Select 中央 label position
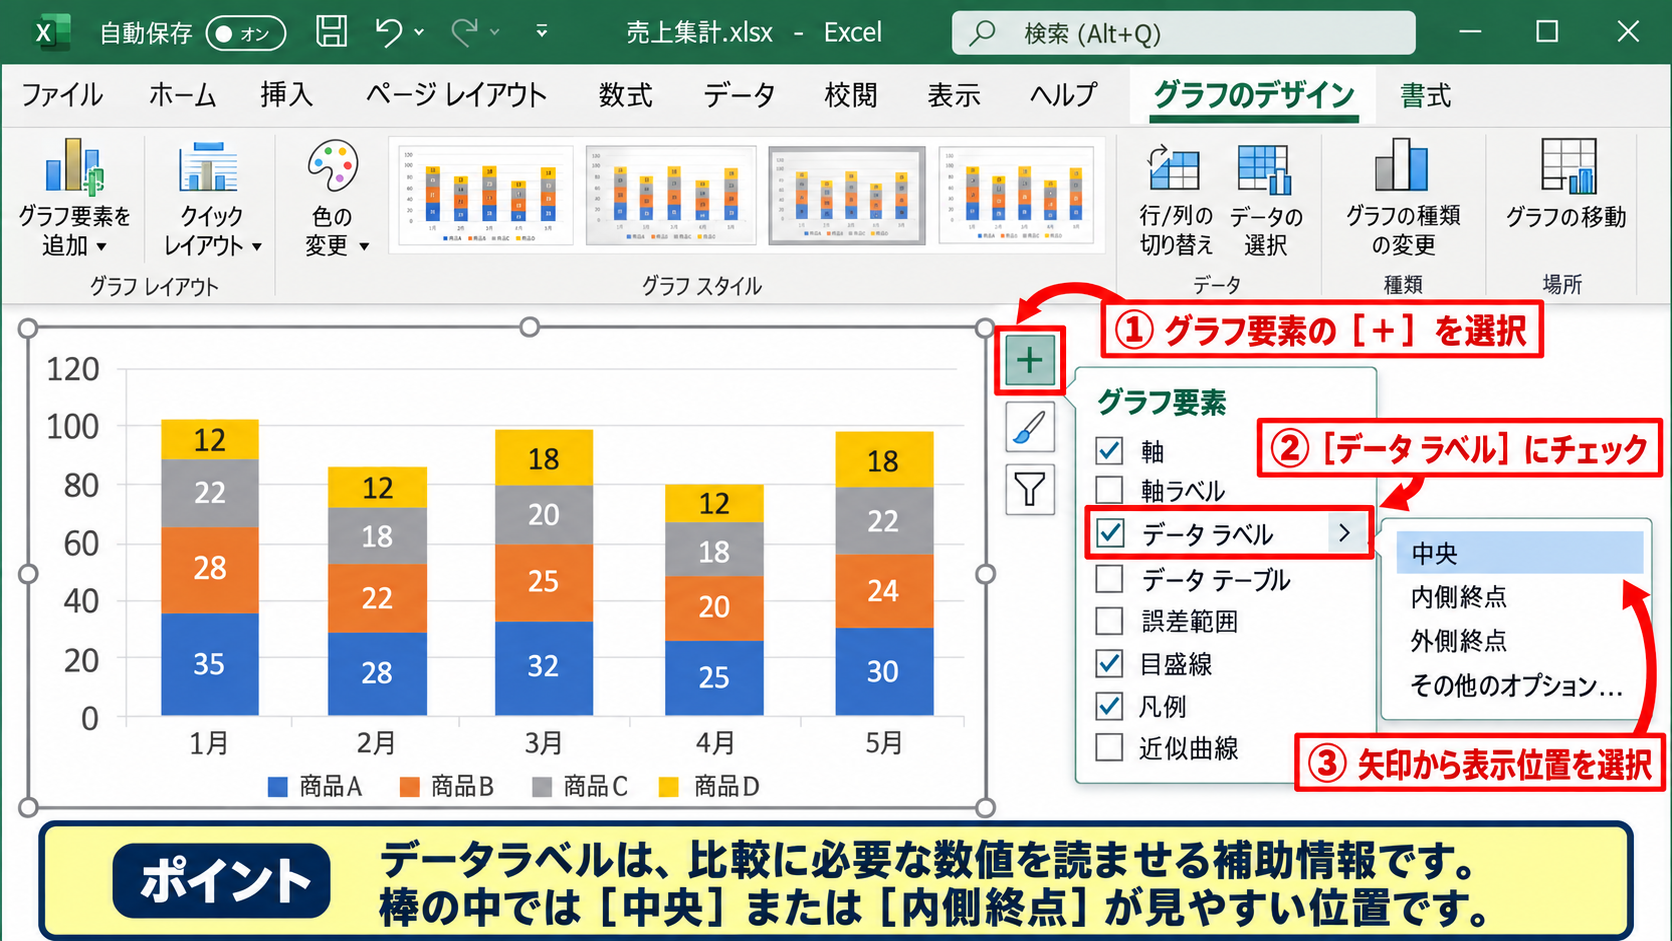The image size is (1672, 941). (x=1519, y=553)
